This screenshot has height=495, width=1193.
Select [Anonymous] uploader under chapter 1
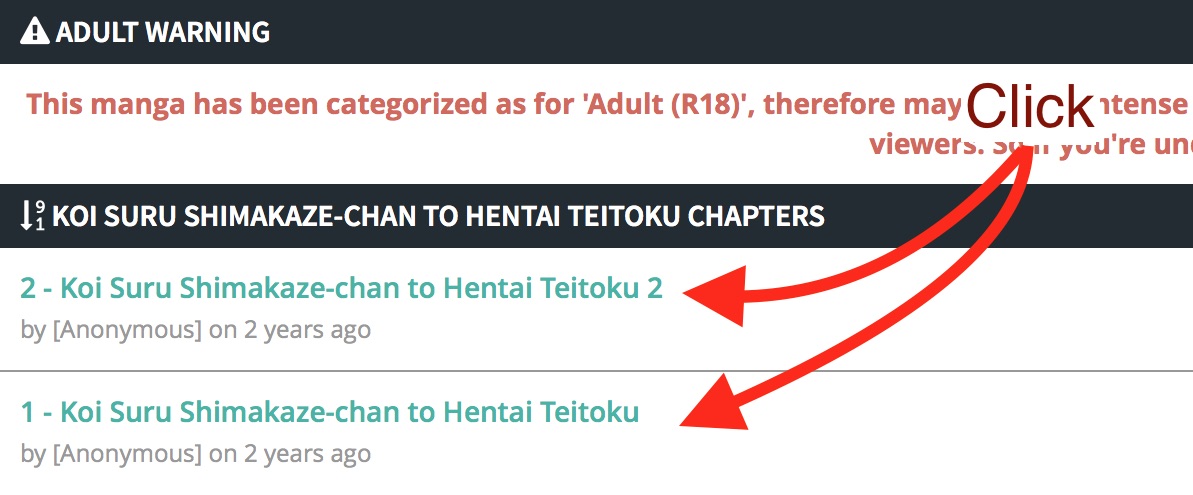(127, 454)
